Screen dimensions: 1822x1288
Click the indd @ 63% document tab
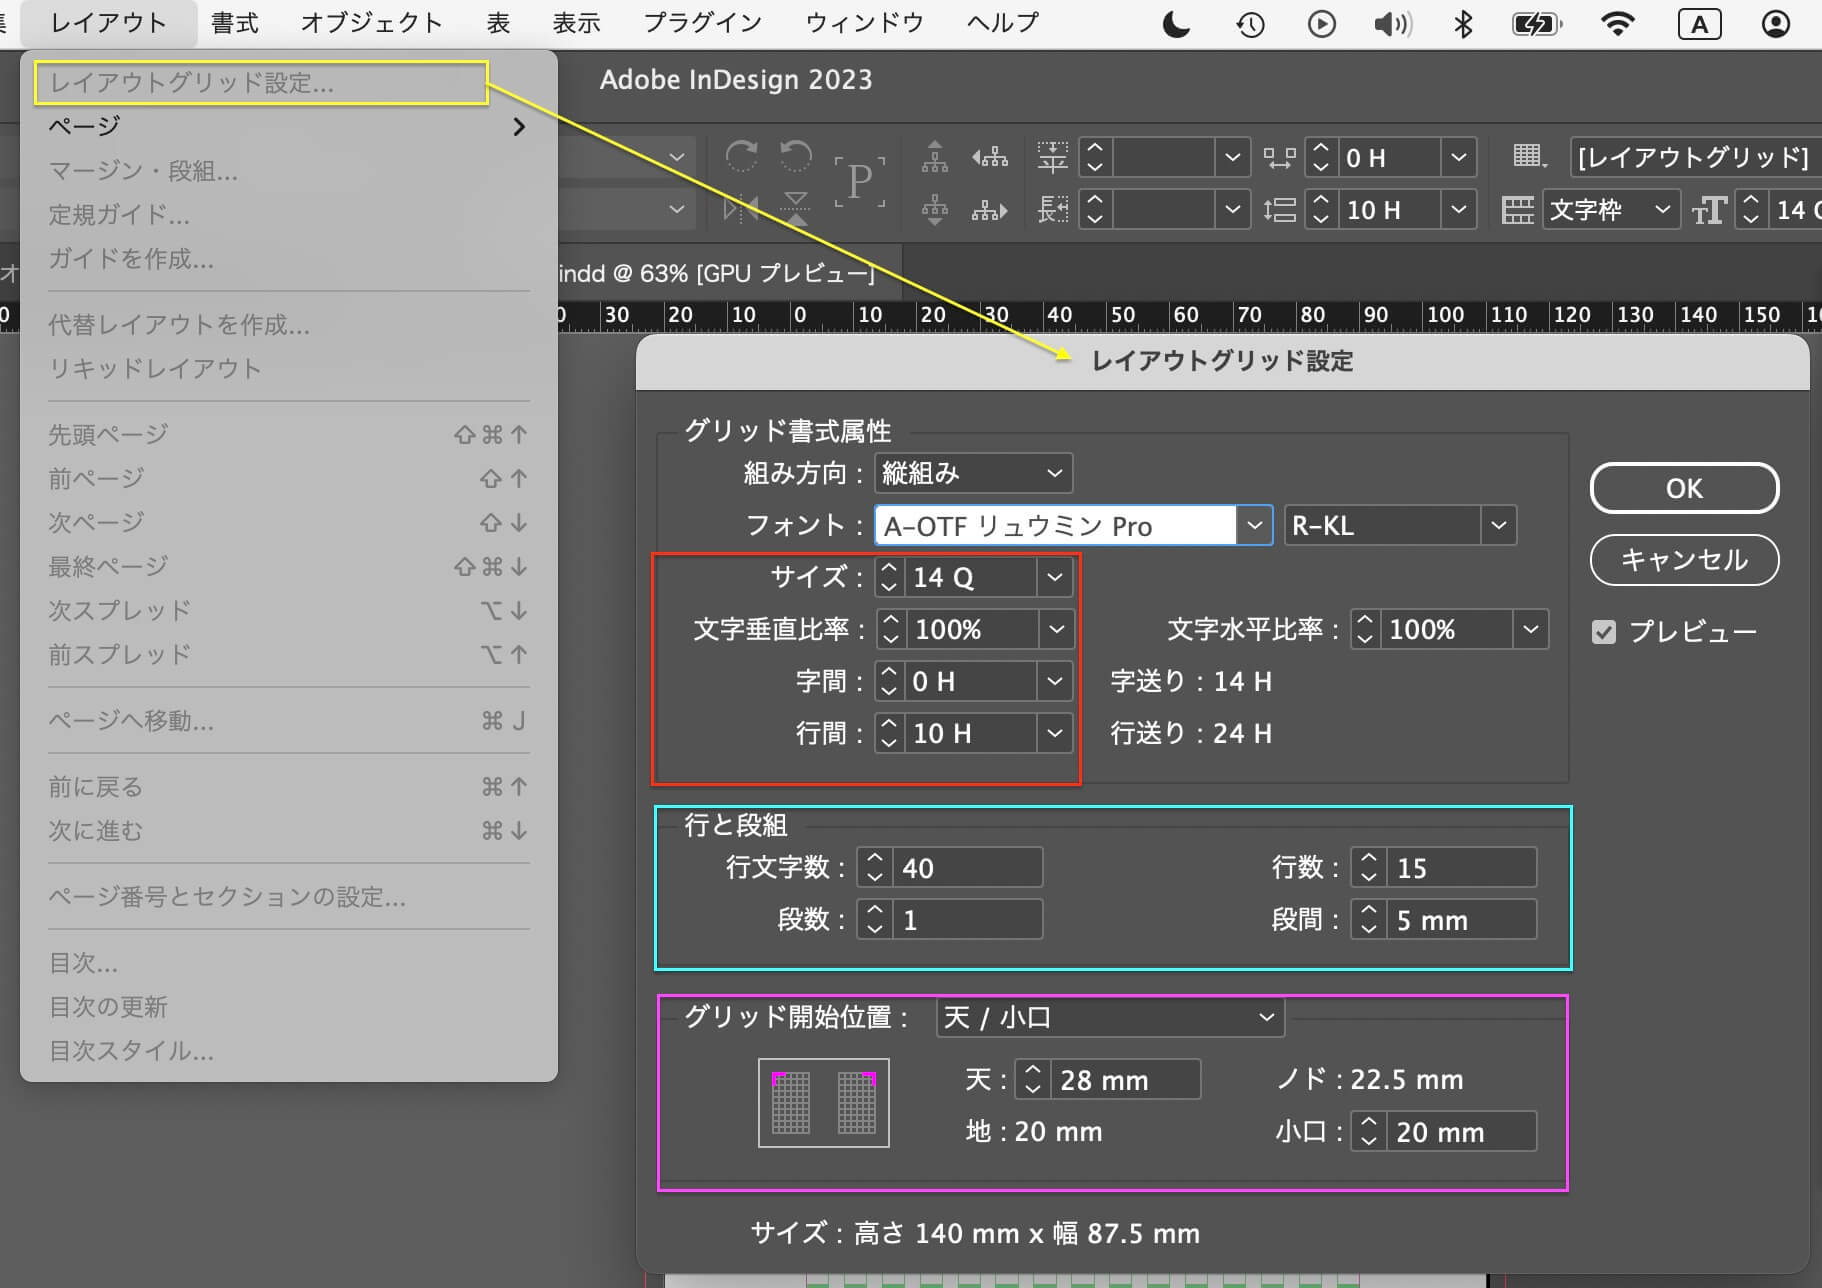click(715, 273)
